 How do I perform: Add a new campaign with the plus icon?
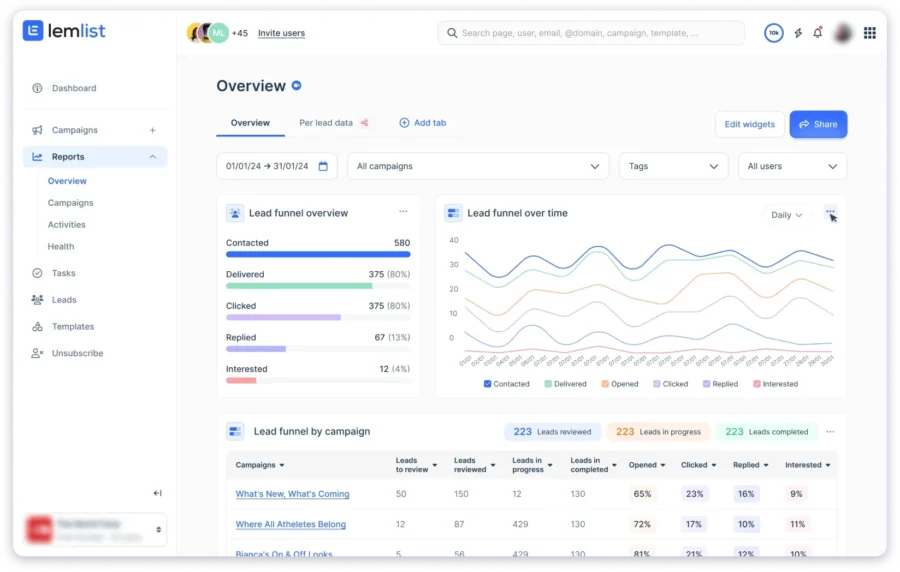153,130
